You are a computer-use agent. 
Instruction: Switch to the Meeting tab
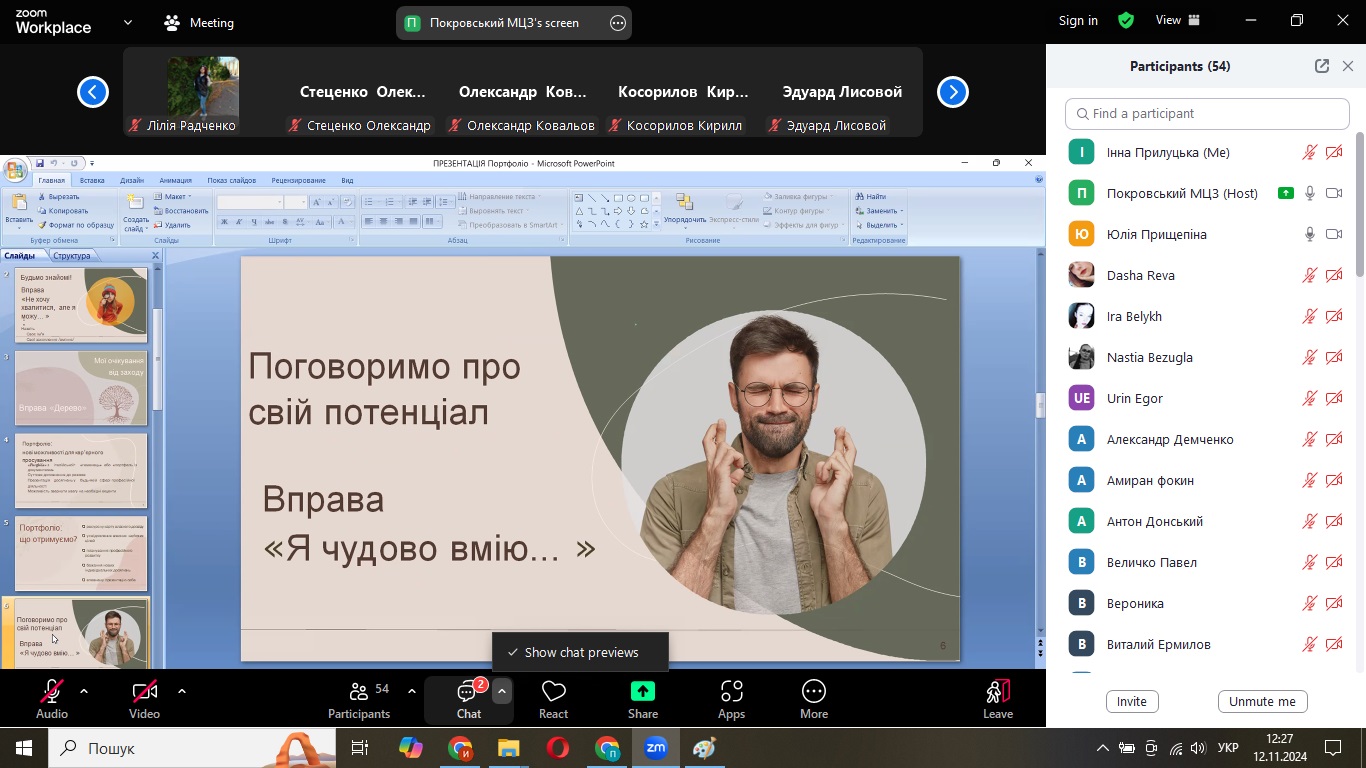199,22
